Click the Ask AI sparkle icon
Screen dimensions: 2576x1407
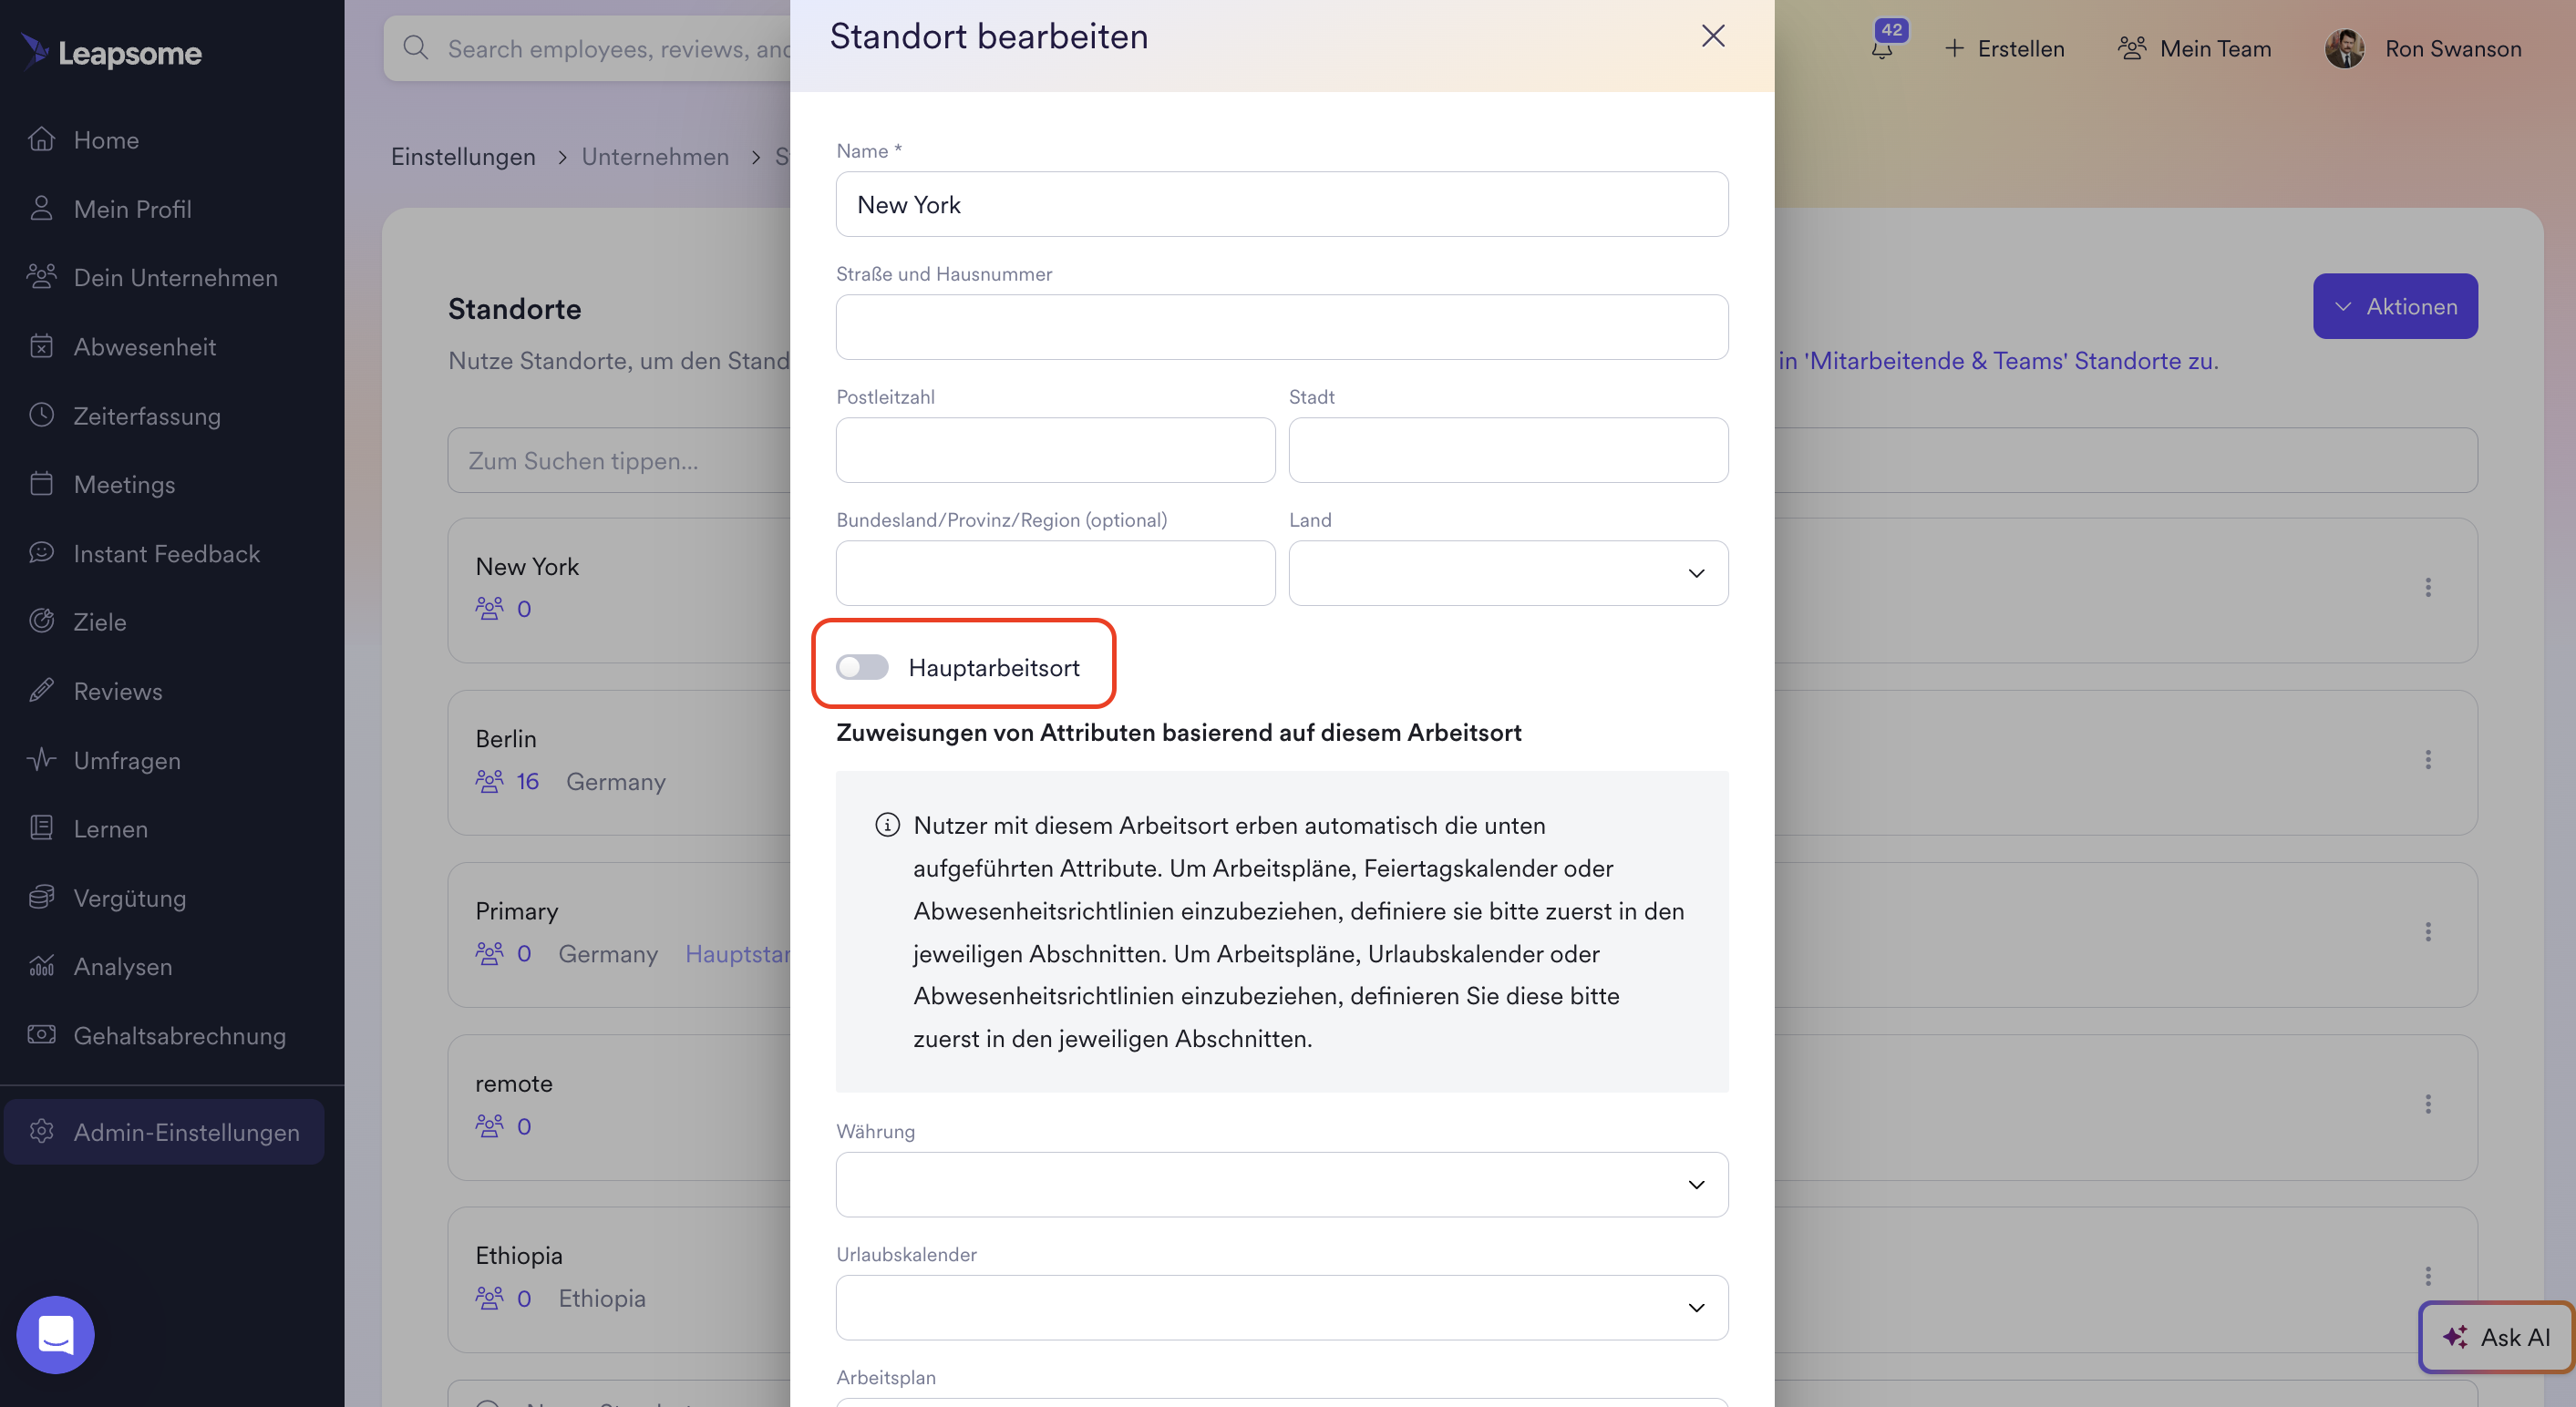(2455, 1337)
